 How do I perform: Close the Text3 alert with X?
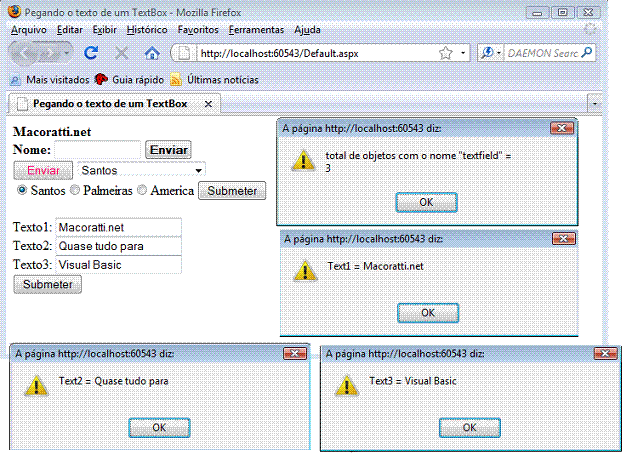[605, 353]
